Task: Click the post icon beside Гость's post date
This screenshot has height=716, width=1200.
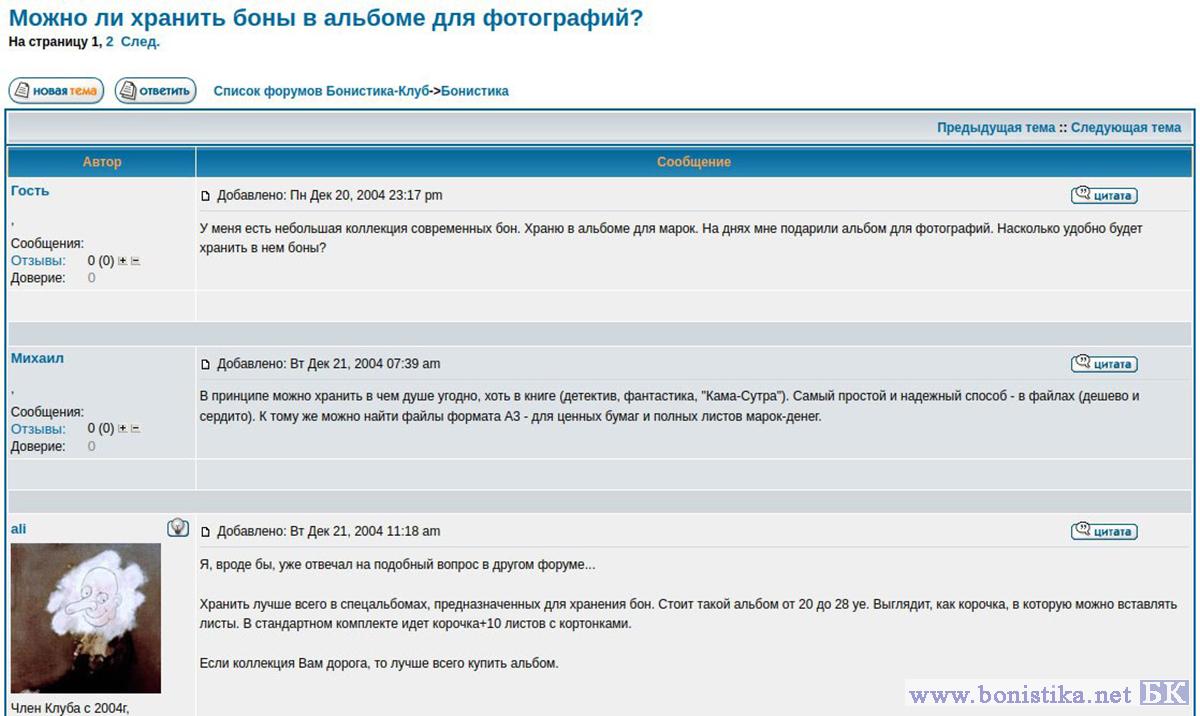Action: pos(206,196)
